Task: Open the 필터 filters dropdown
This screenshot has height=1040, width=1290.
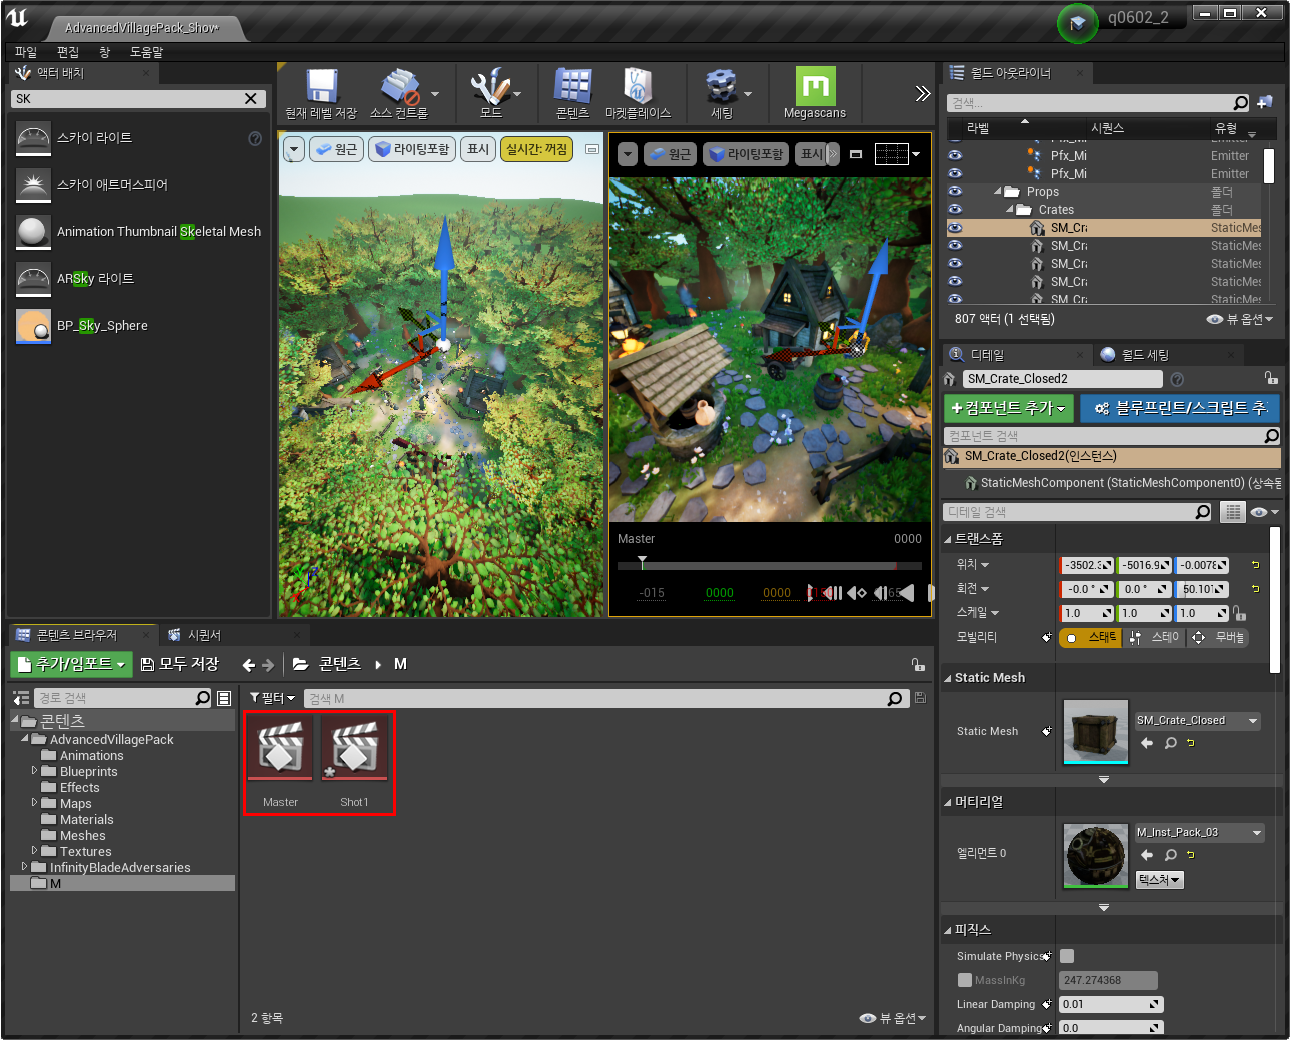Action: (x=272, y=698)
